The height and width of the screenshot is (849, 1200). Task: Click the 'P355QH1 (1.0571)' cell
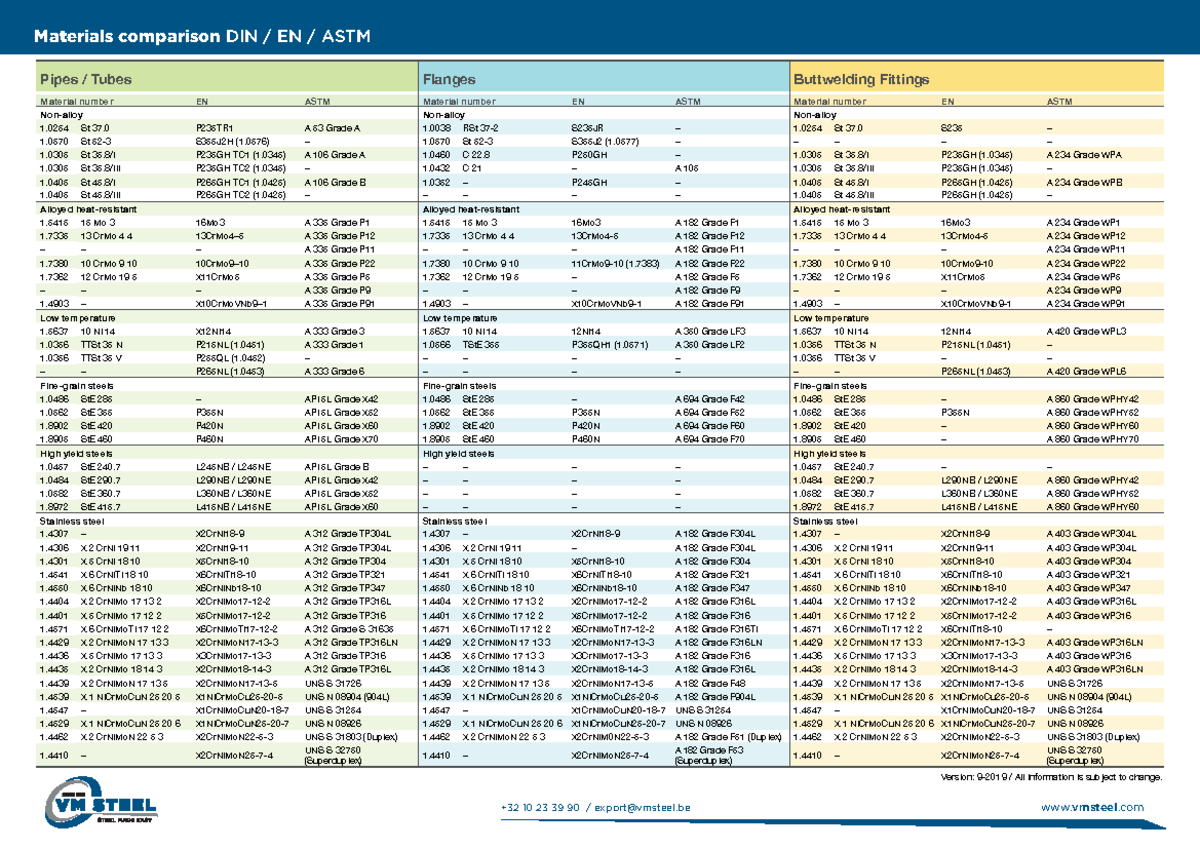[610, 344]
